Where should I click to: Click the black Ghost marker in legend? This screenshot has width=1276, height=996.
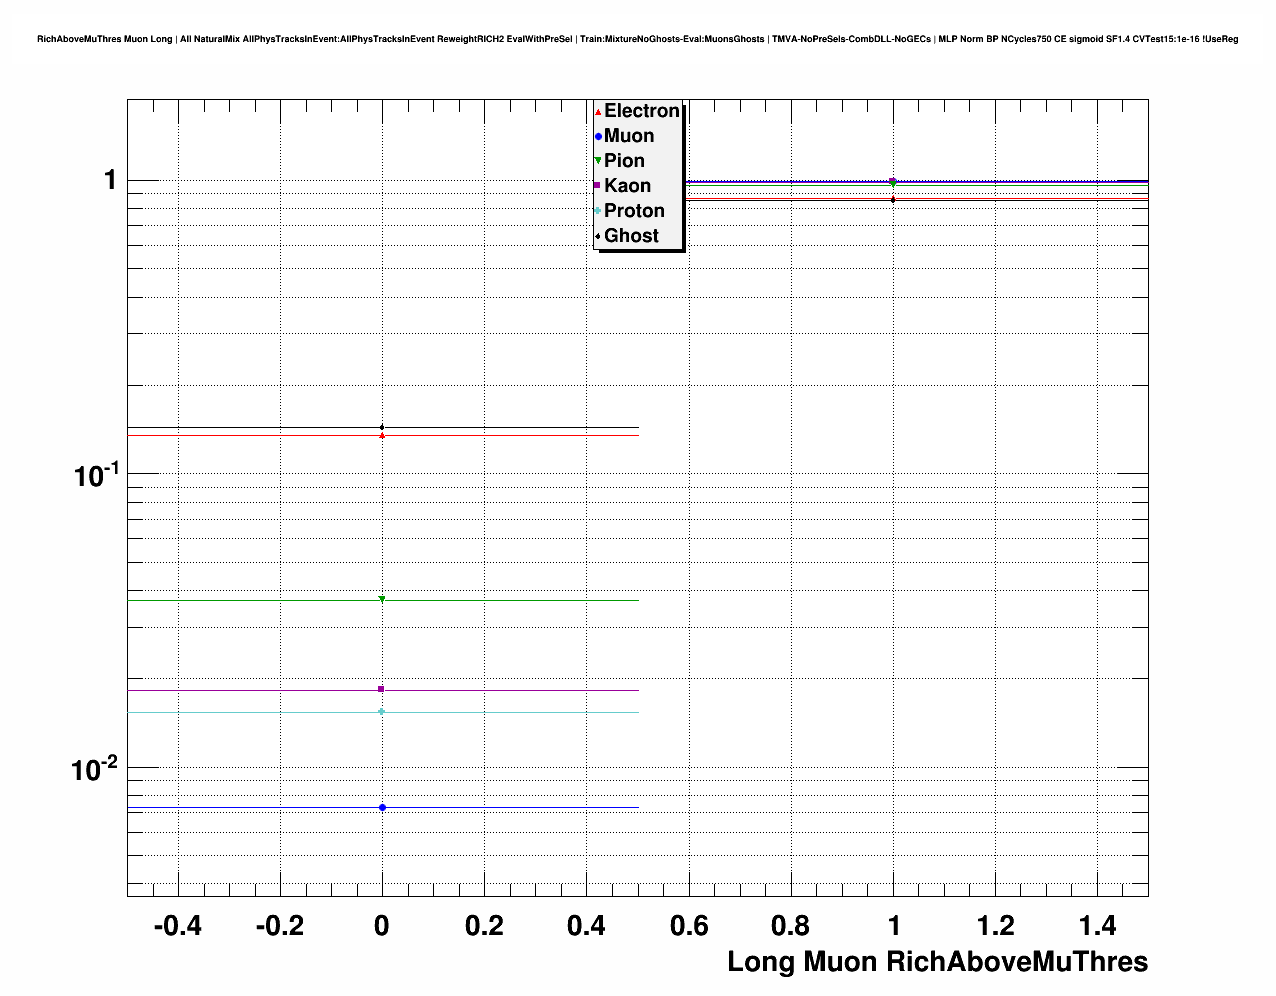pos(598,236)
